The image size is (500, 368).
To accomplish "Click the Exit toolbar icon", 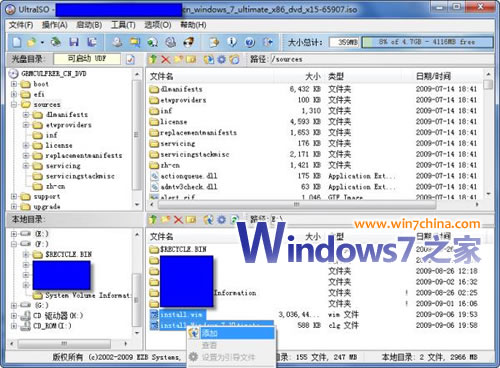I will click(268, 42).
